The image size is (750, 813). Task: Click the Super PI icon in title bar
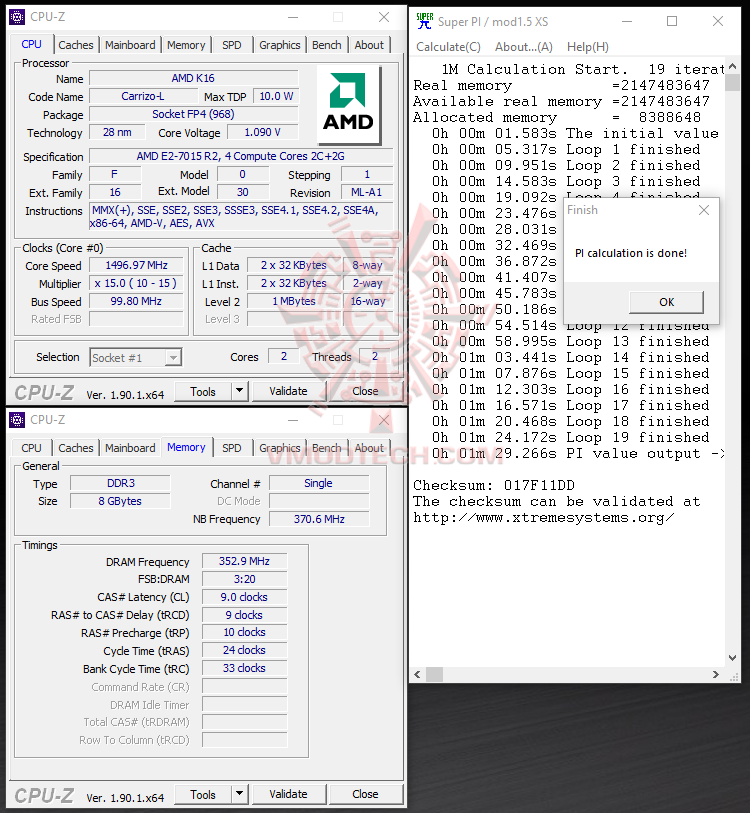tap(424, 21)
